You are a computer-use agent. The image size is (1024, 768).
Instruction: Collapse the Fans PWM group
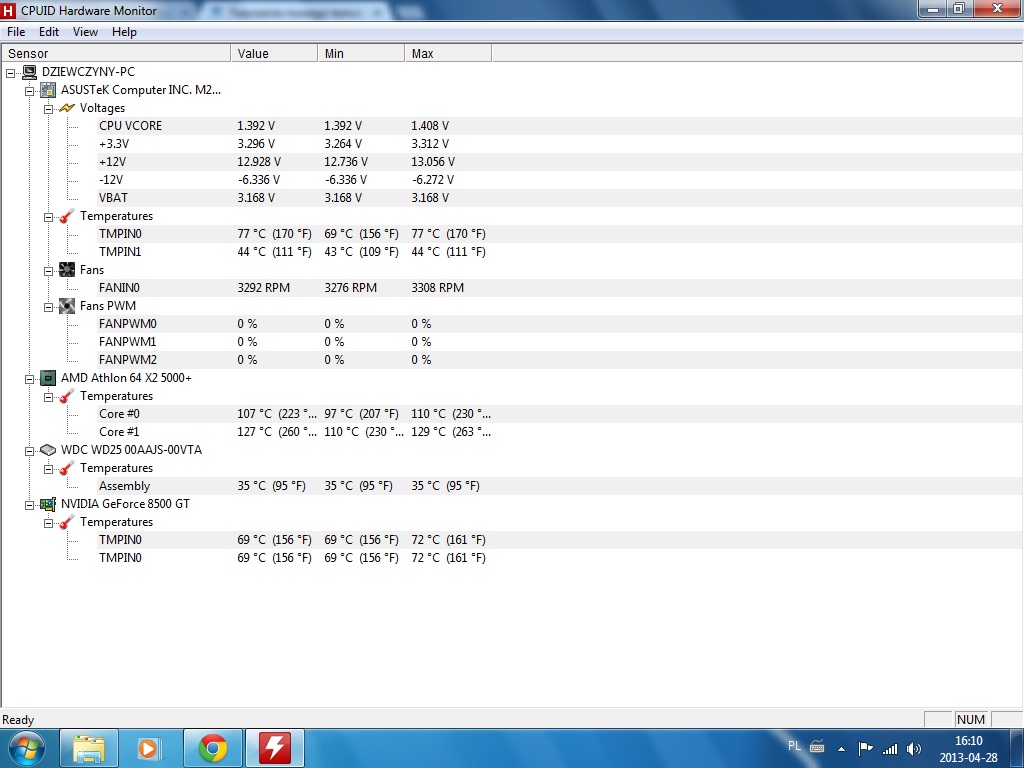[x=48, y=307]
